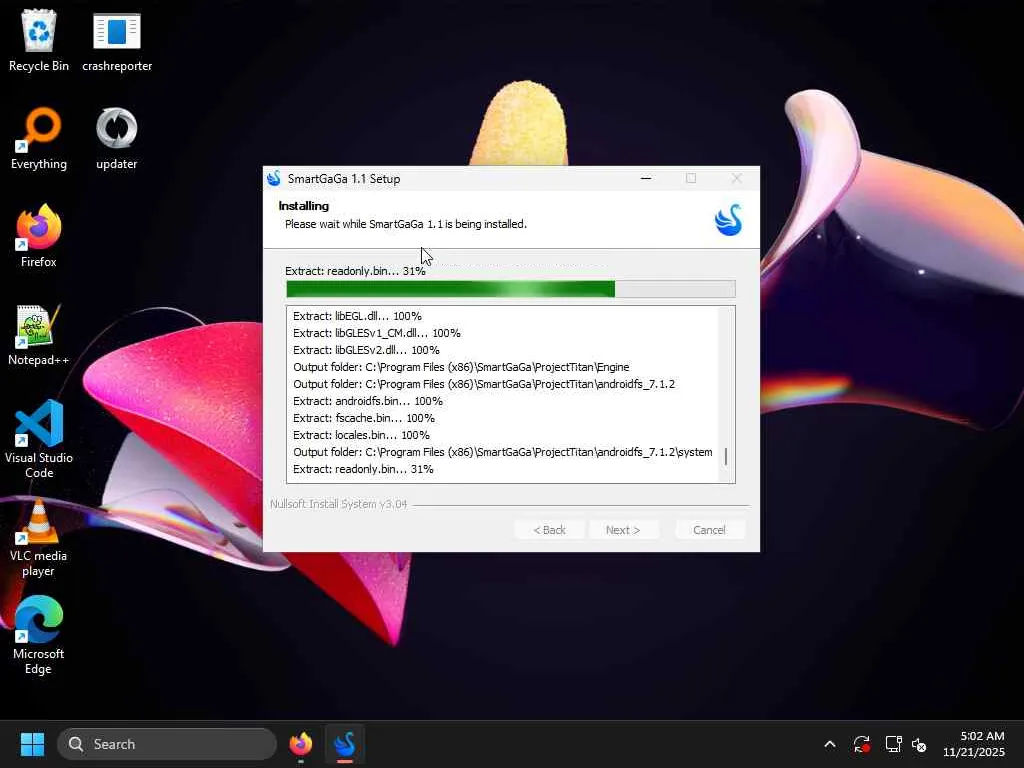Click the green installation progress bar

[511, 289]
